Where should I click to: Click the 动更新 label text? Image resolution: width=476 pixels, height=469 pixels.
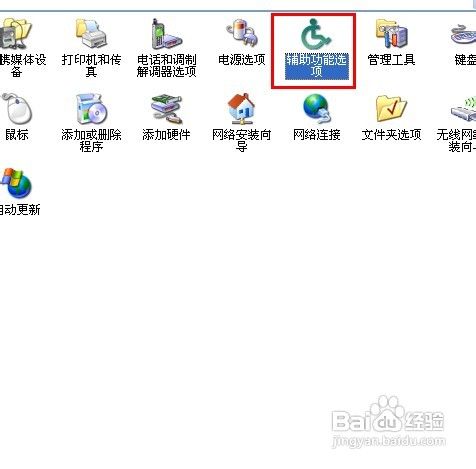coord(20,210)
